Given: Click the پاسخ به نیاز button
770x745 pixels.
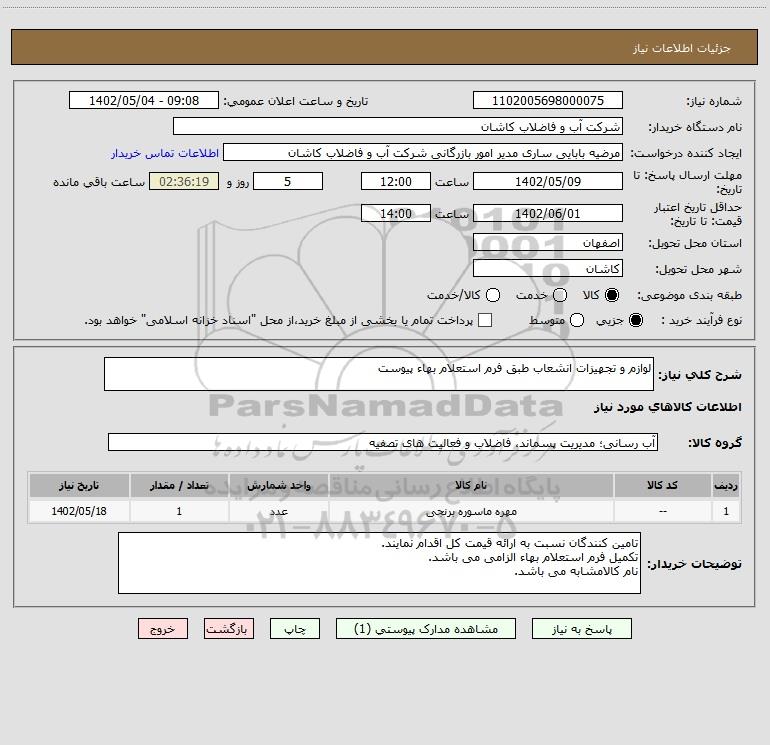Looking at the screenshot, I should (581, 629).
